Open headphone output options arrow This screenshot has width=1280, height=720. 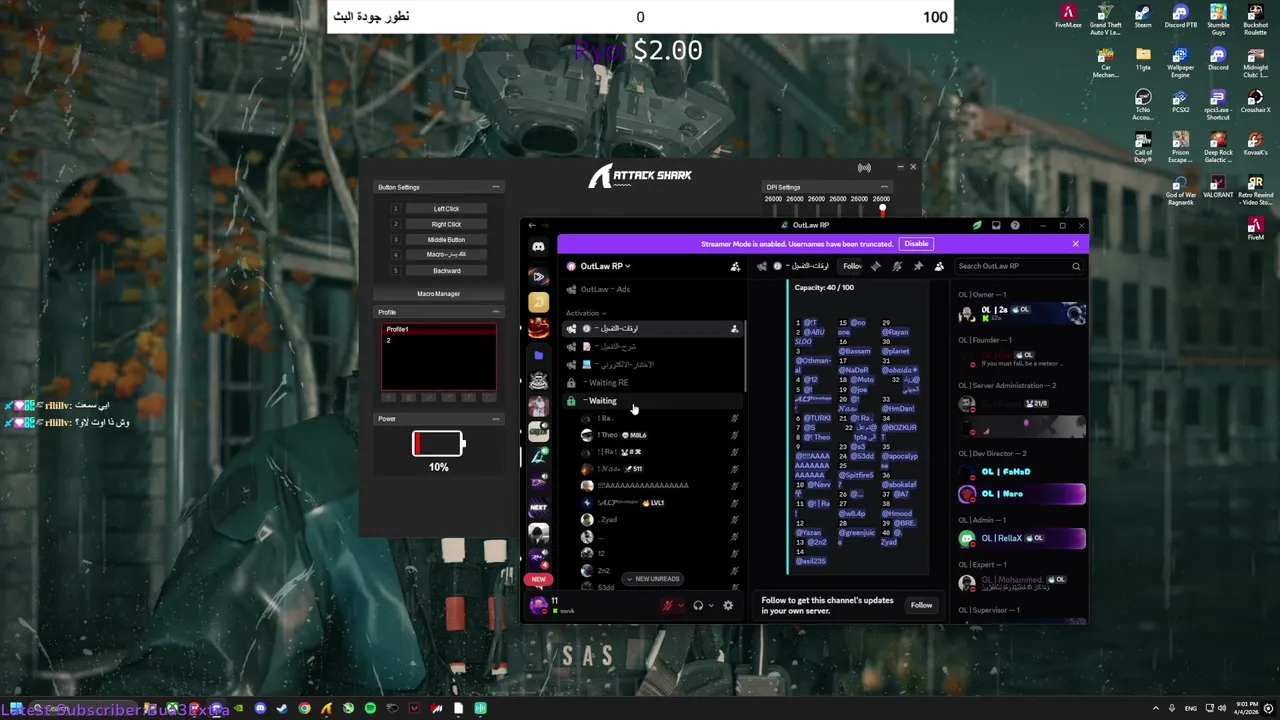coord(711,605)
